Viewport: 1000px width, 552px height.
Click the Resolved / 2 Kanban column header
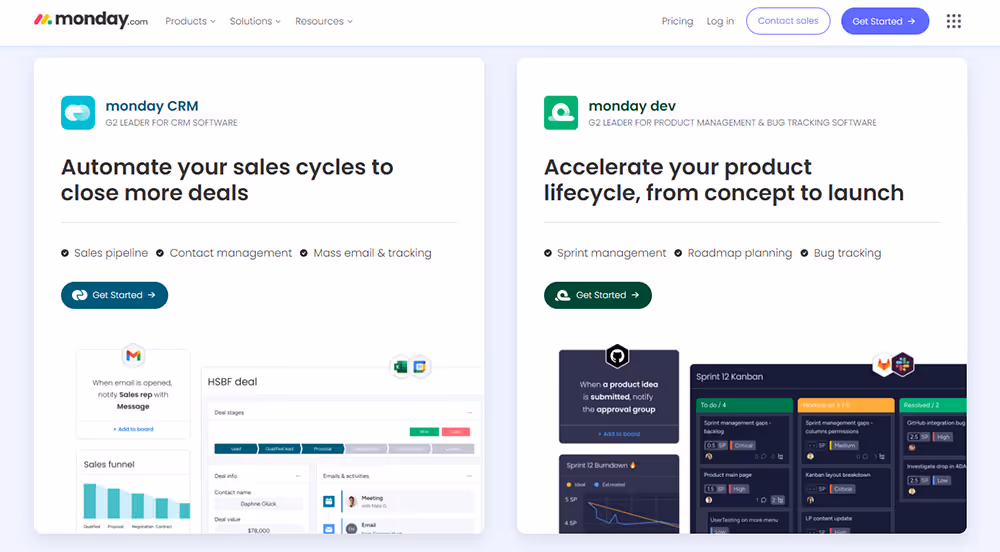932,405
